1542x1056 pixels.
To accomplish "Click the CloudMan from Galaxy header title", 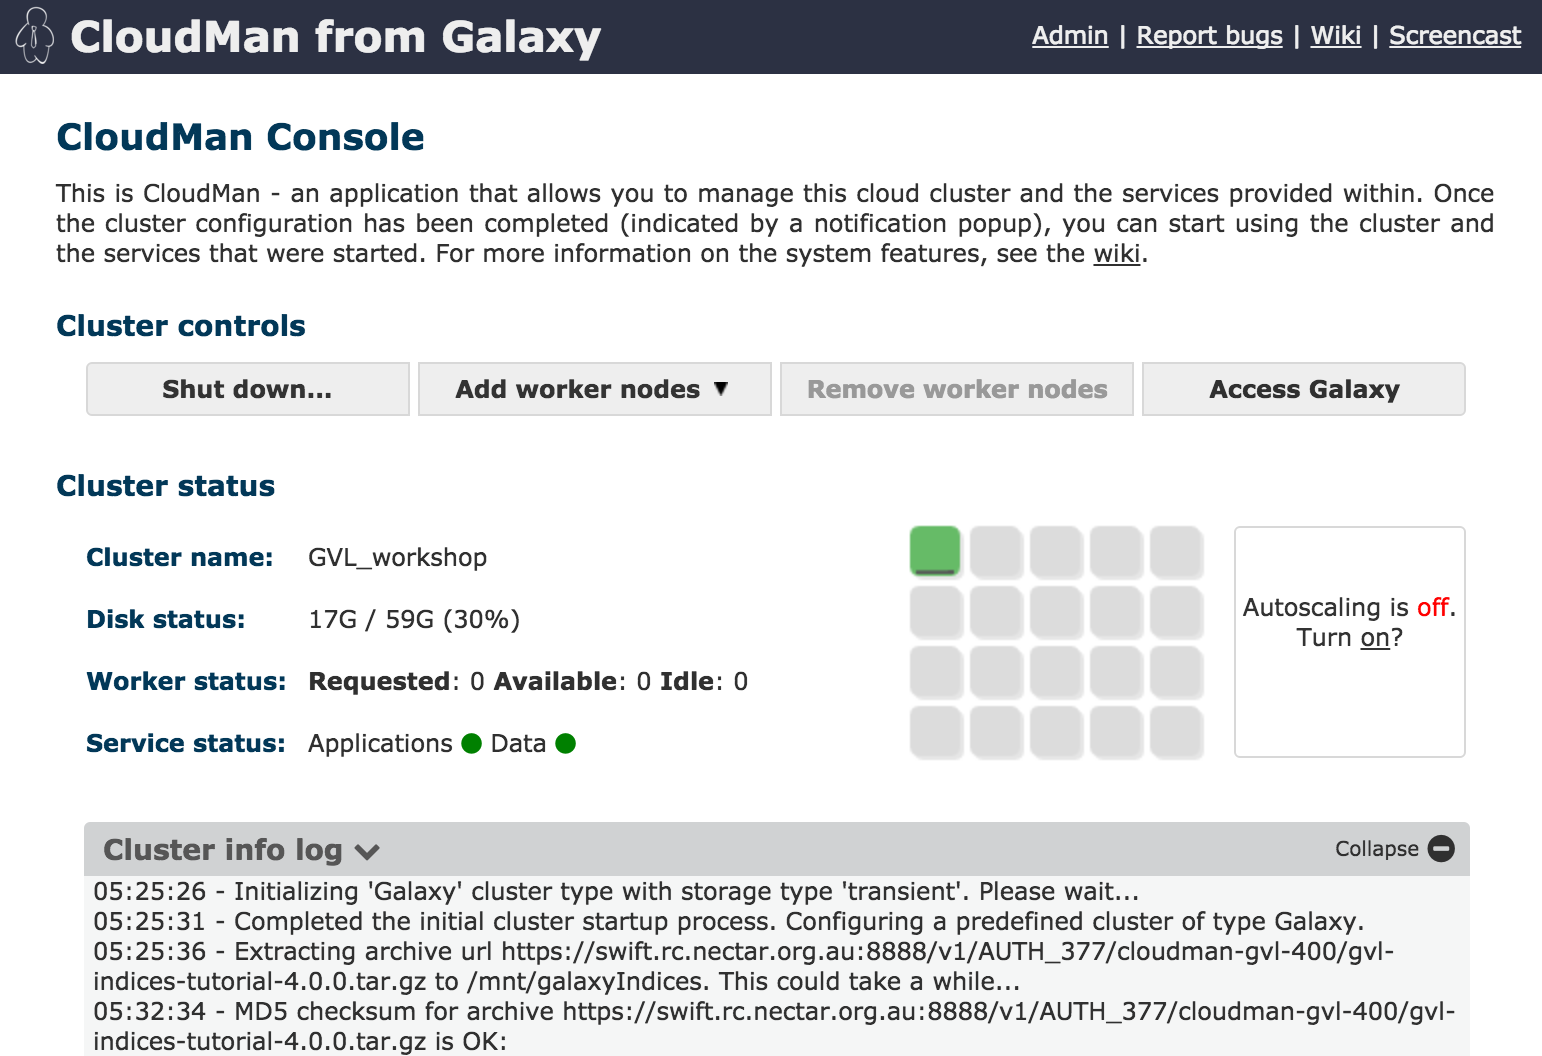I will click(x=335, y=37).
